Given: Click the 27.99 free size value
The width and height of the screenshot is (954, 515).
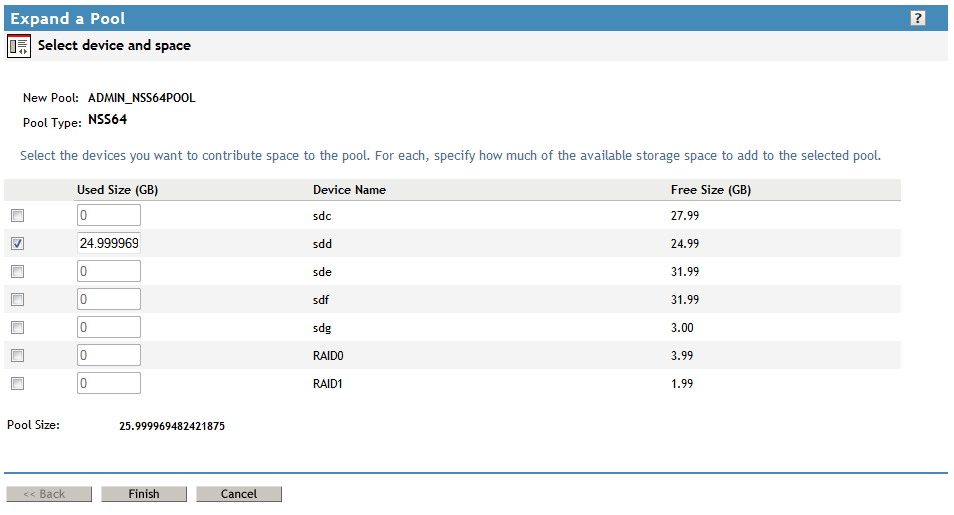Looking at the screenshot, I should click(x=685, y=215).
